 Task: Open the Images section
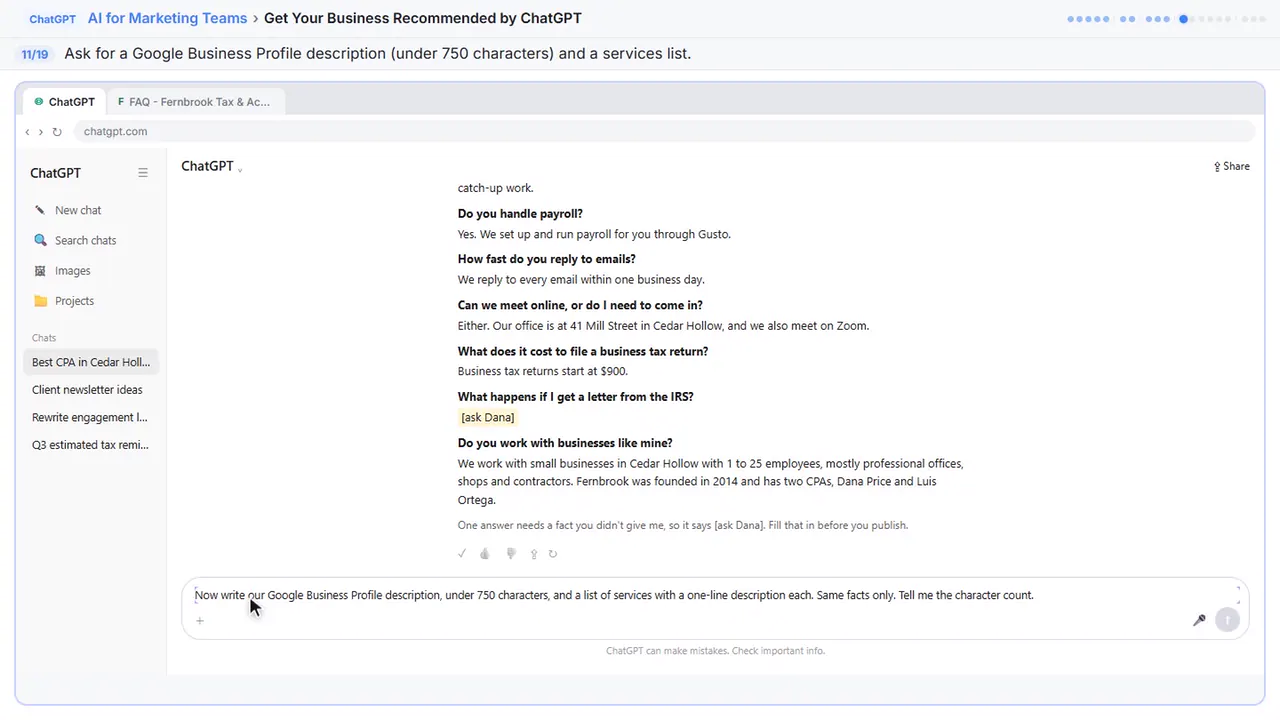tap(62, 270)
